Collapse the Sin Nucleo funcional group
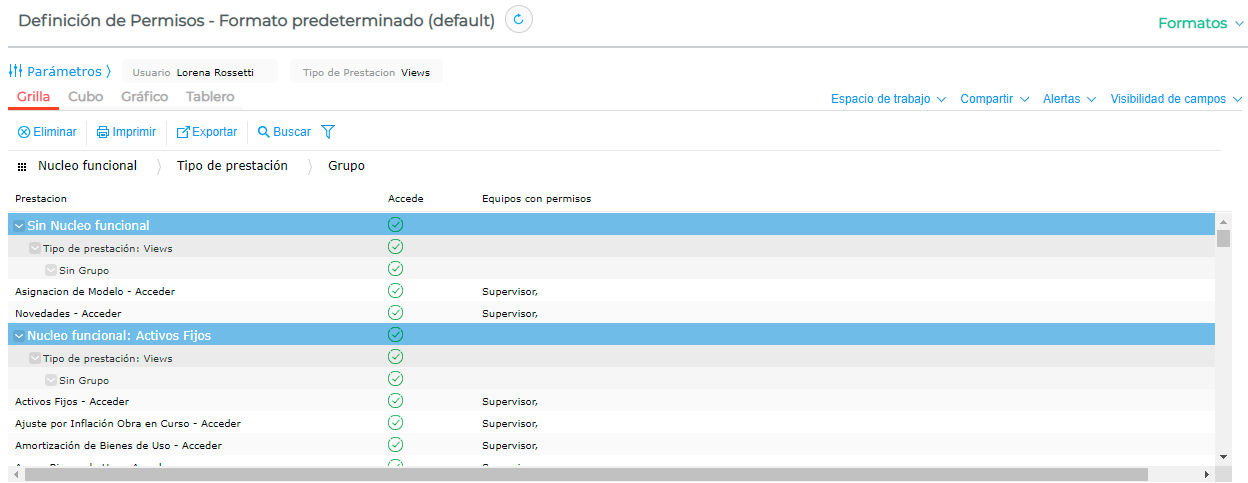The height and width of the screenshot is (483, 1248). (x=19, y=226)
